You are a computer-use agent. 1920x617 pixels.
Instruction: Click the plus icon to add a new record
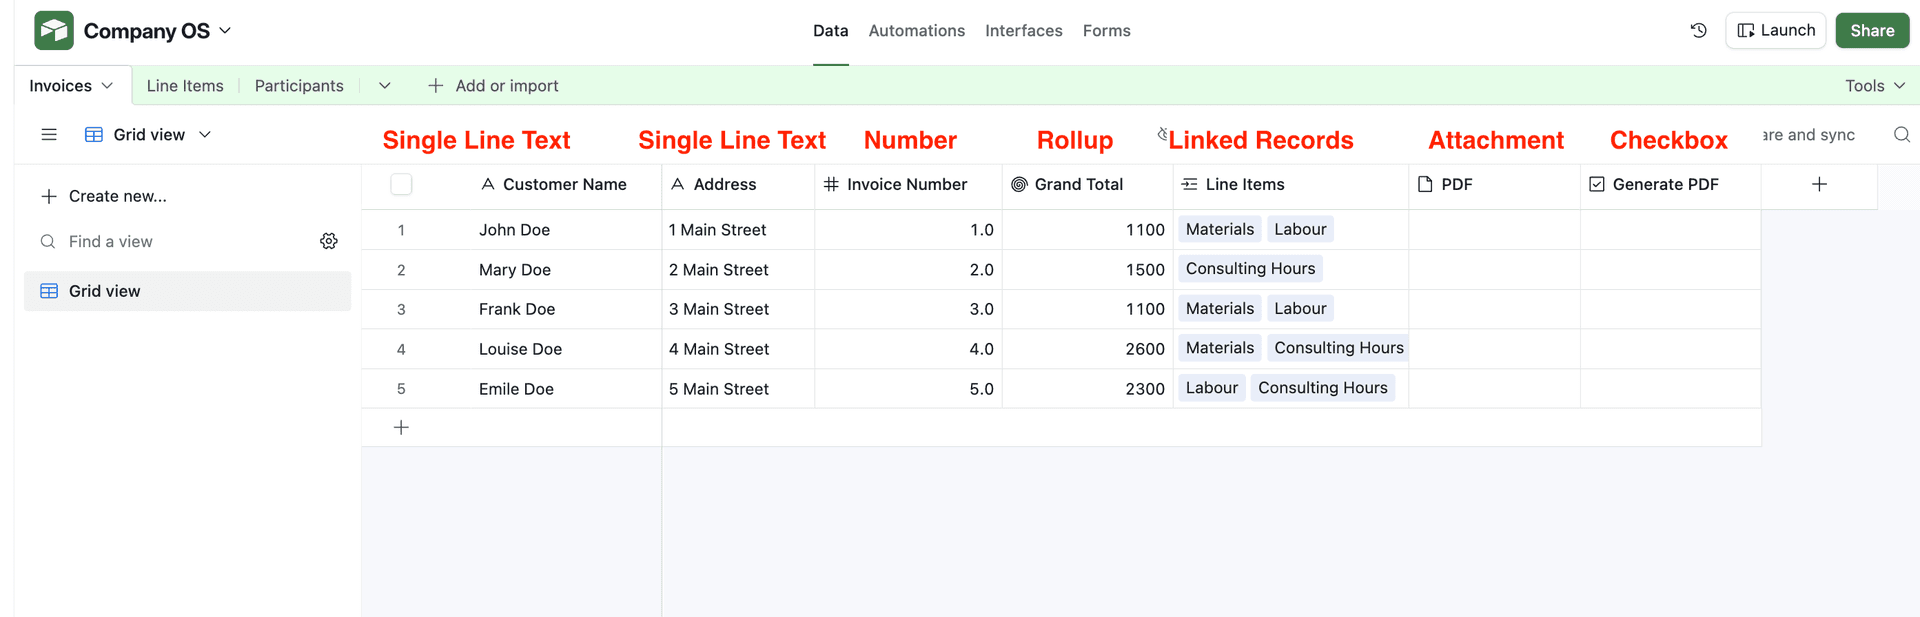tap(401, 427)
